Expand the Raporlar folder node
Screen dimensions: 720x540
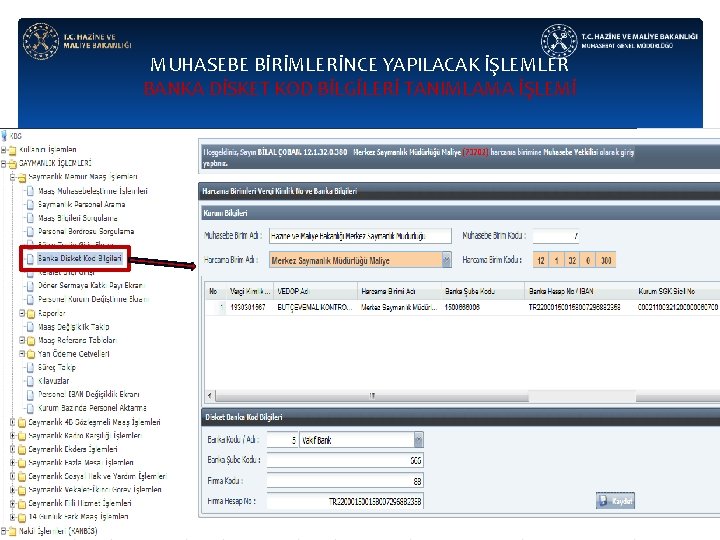point(22,313)
